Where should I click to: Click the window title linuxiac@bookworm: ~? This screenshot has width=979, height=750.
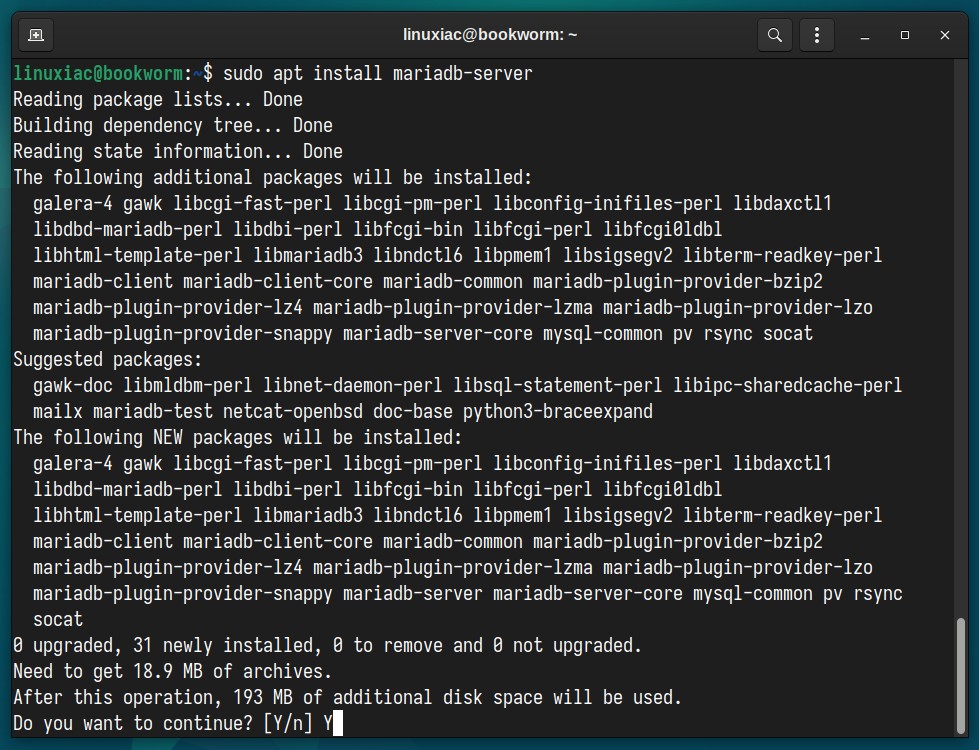click(x=490, y=34)
